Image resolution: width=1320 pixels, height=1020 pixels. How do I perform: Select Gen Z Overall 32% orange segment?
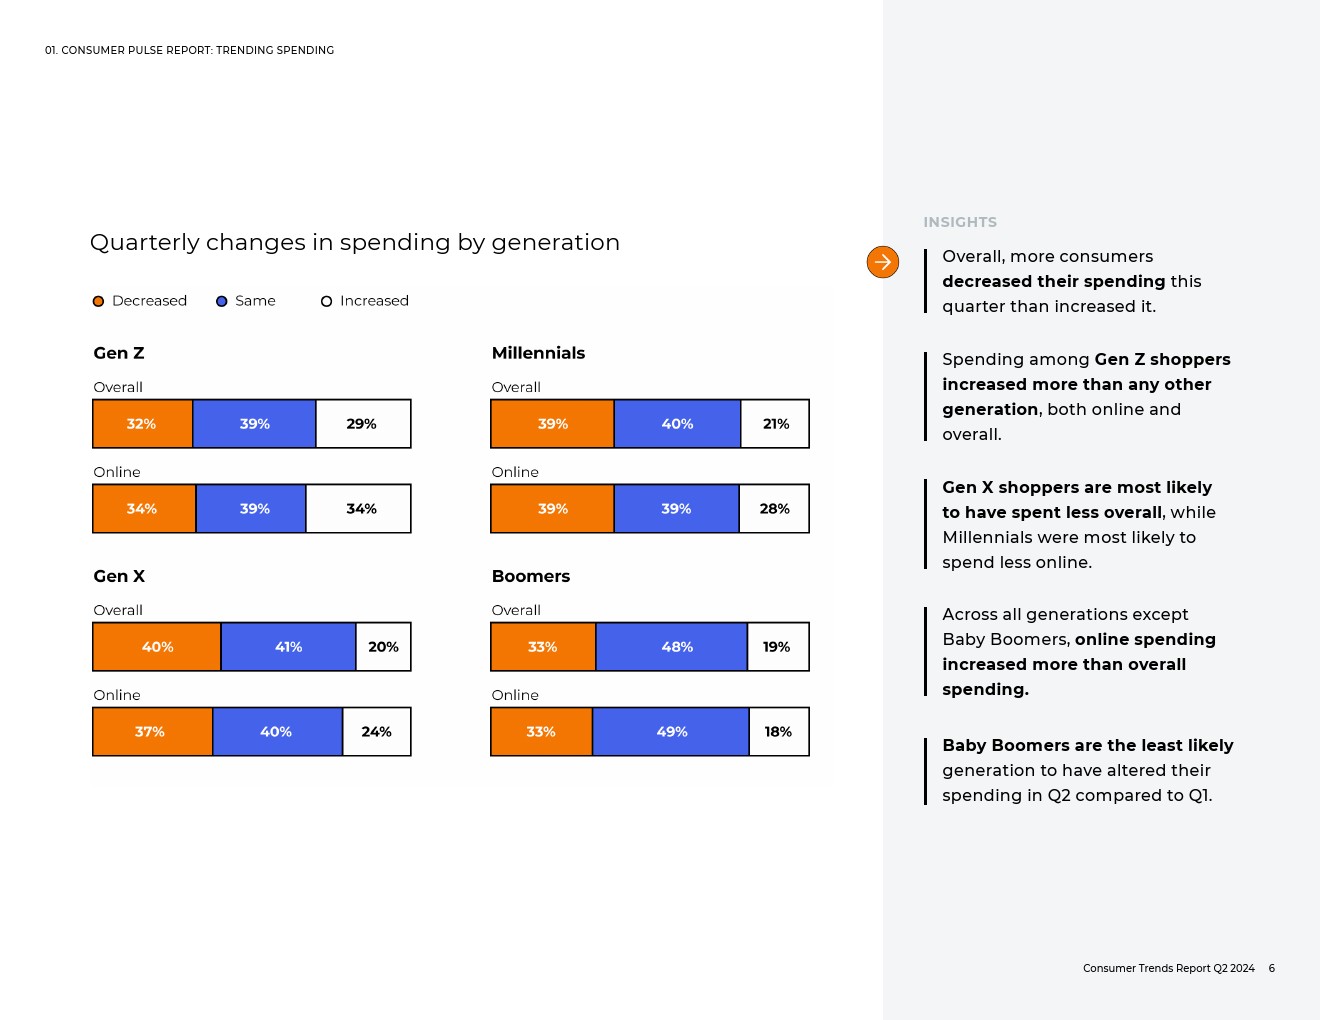point(142,424)
